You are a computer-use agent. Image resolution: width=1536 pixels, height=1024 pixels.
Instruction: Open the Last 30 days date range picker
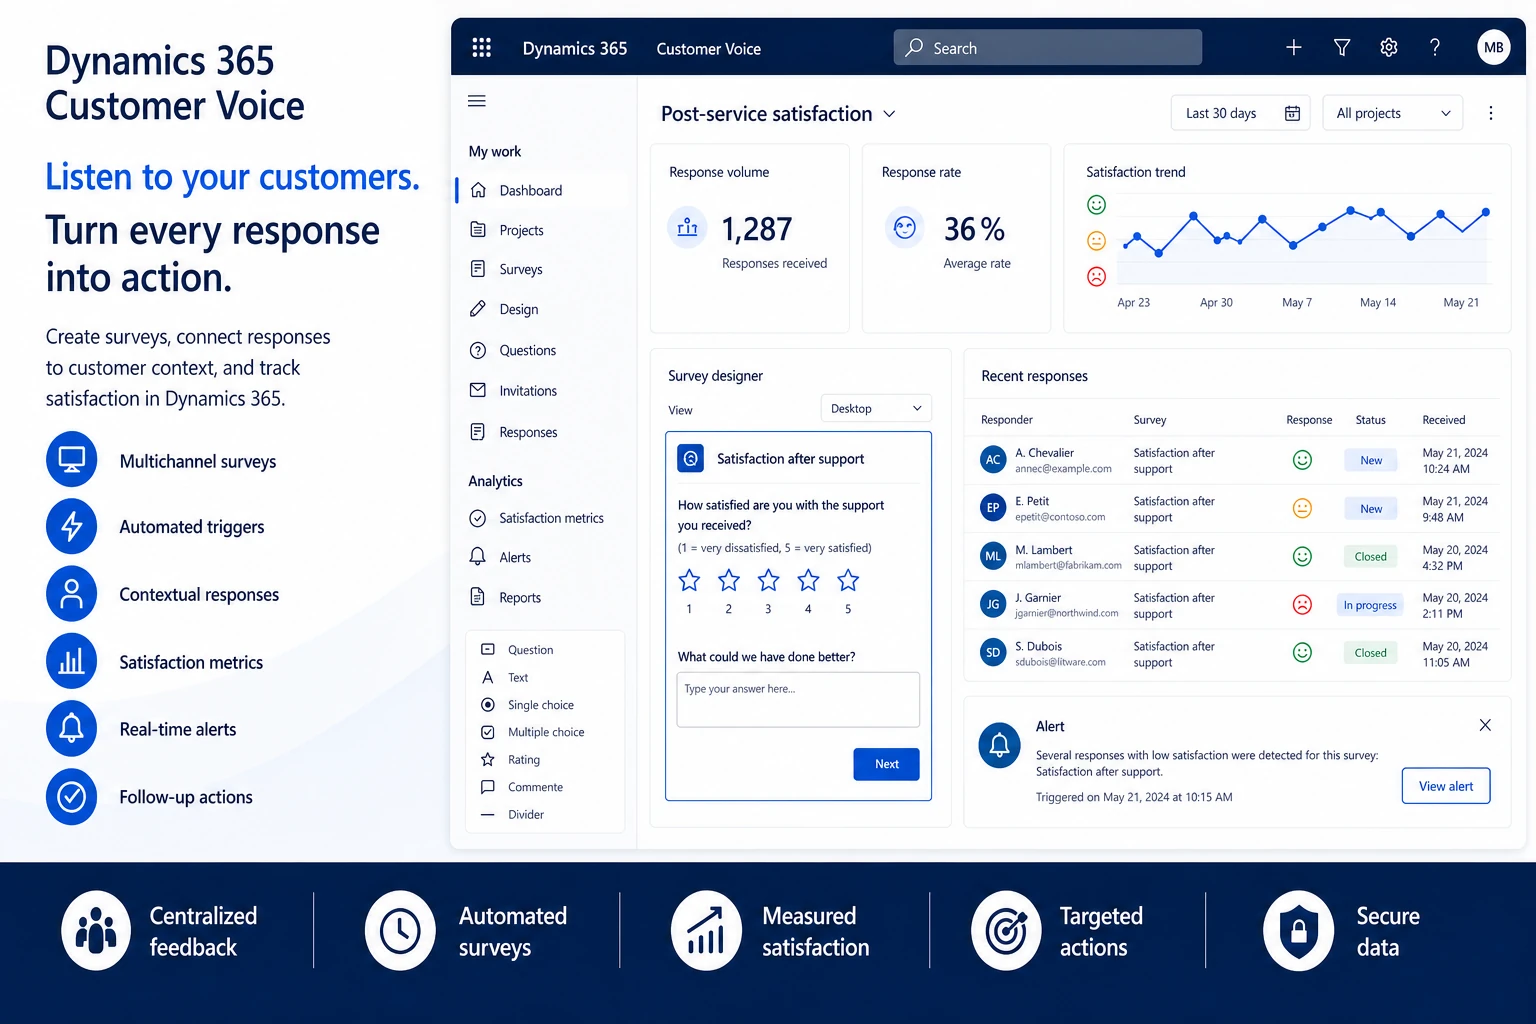[x=1240, y=113]
